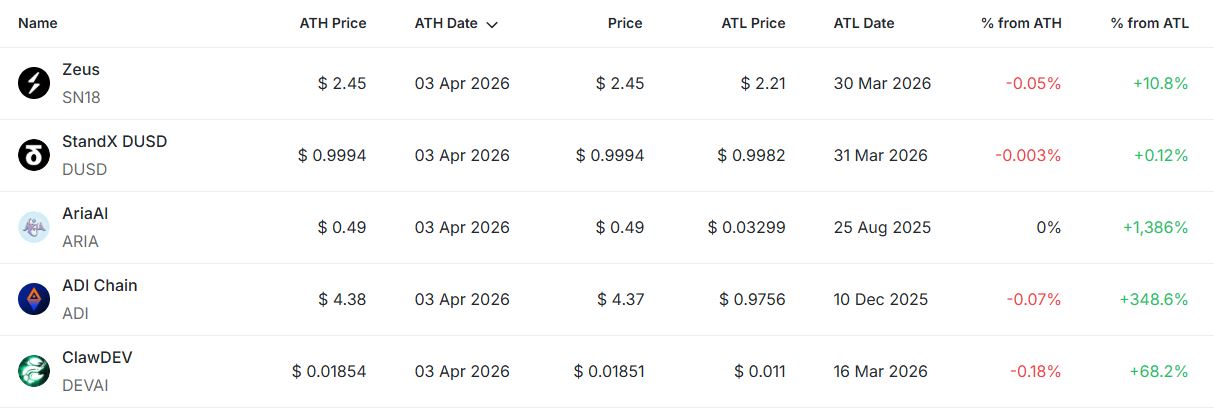The width and height of the screenshot is (1214, 409).
Task: Sort by ATL Date column header
Action: point(864,23)
